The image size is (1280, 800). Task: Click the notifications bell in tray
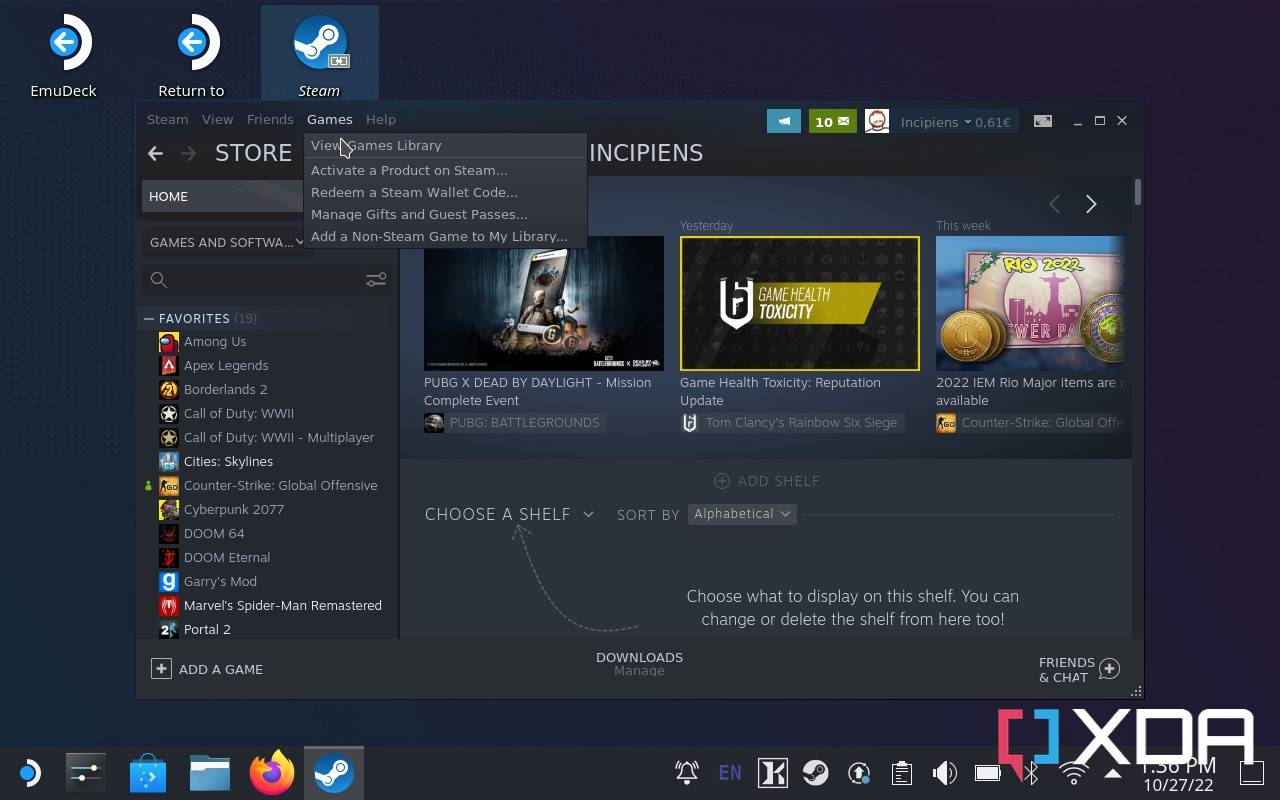(x=686, y=773)
